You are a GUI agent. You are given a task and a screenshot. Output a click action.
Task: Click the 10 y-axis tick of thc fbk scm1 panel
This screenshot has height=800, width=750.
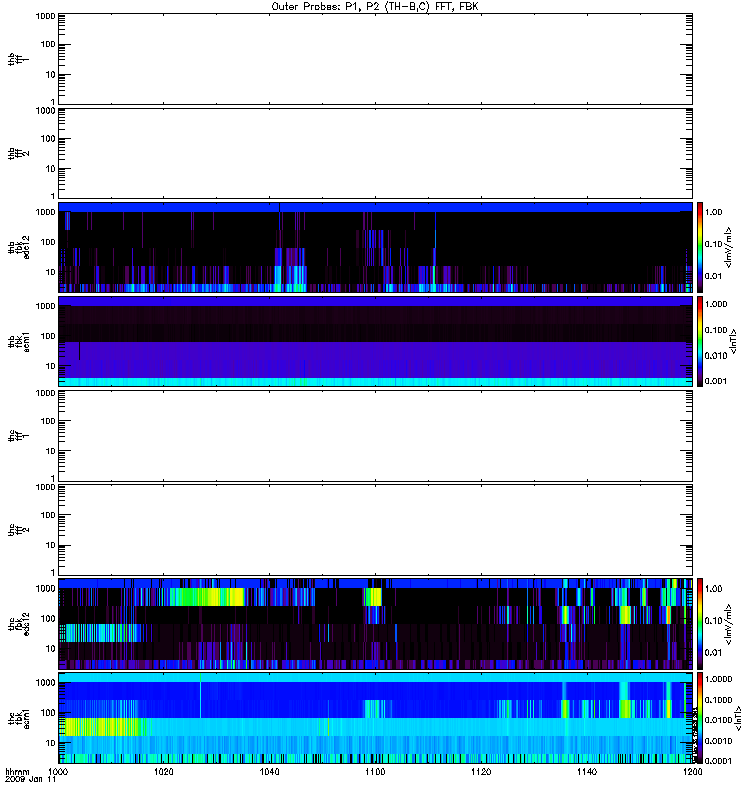pyautogui.click(x=50, y=743)
